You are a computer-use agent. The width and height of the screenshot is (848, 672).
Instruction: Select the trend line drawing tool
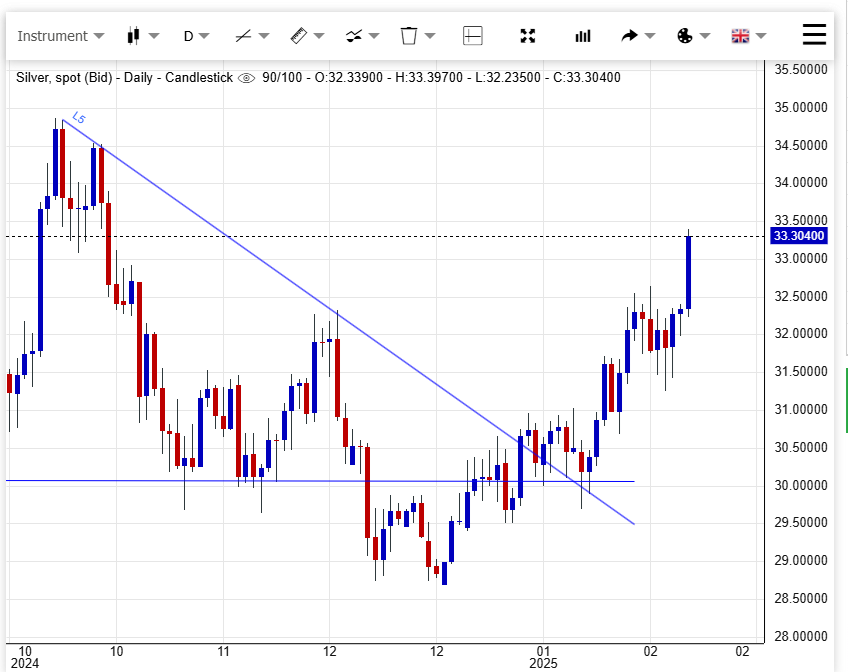tap(243, 36)
